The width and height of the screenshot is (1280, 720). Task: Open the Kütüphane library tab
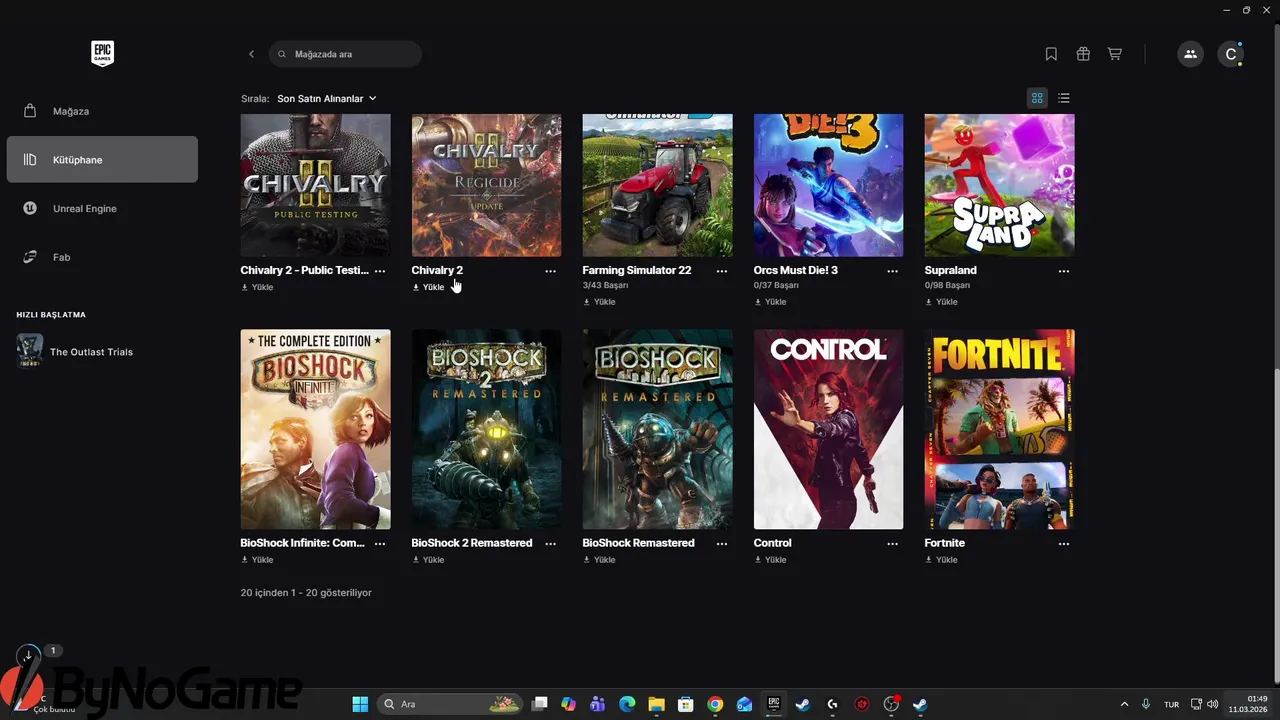[102, 160]
